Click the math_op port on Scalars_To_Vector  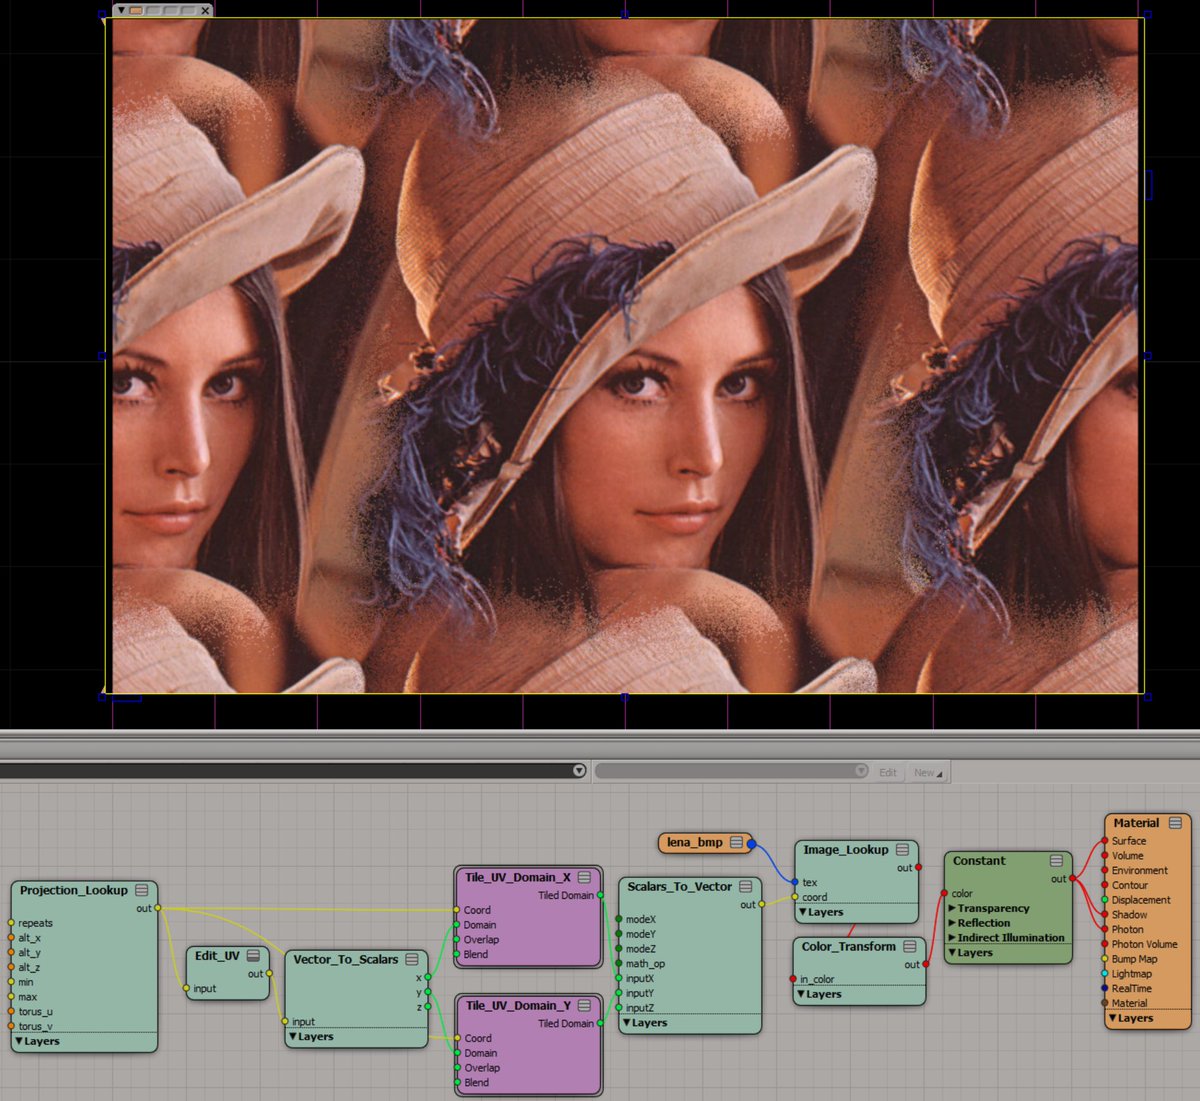619,964
